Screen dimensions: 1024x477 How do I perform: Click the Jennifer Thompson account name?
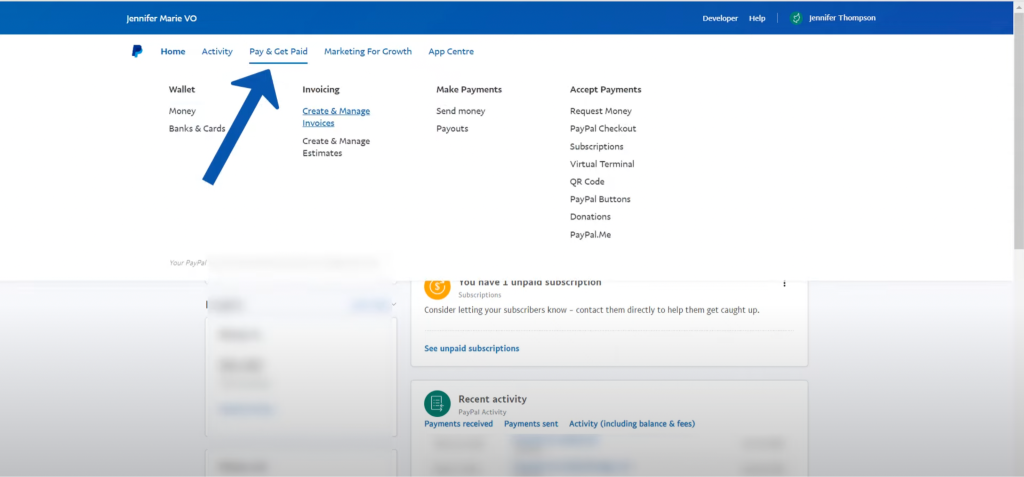842,18
